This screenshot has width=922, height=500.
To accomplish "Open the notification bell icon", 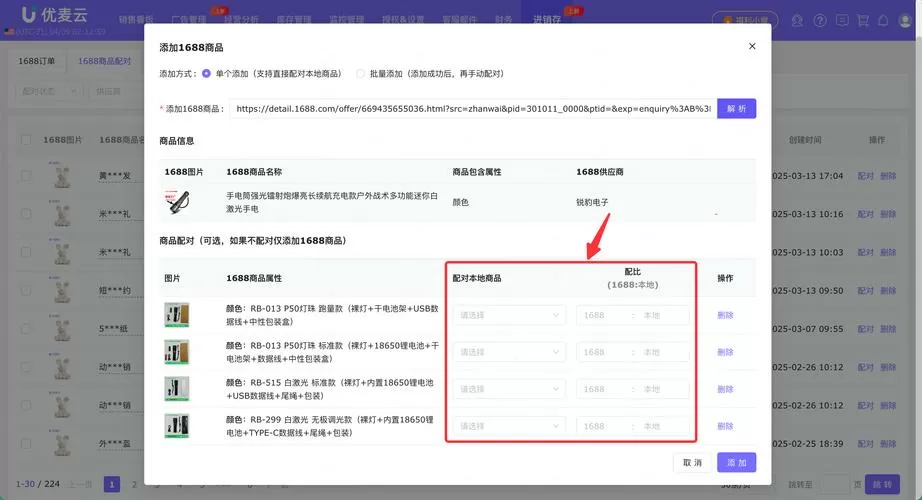I will coord(883,21).
